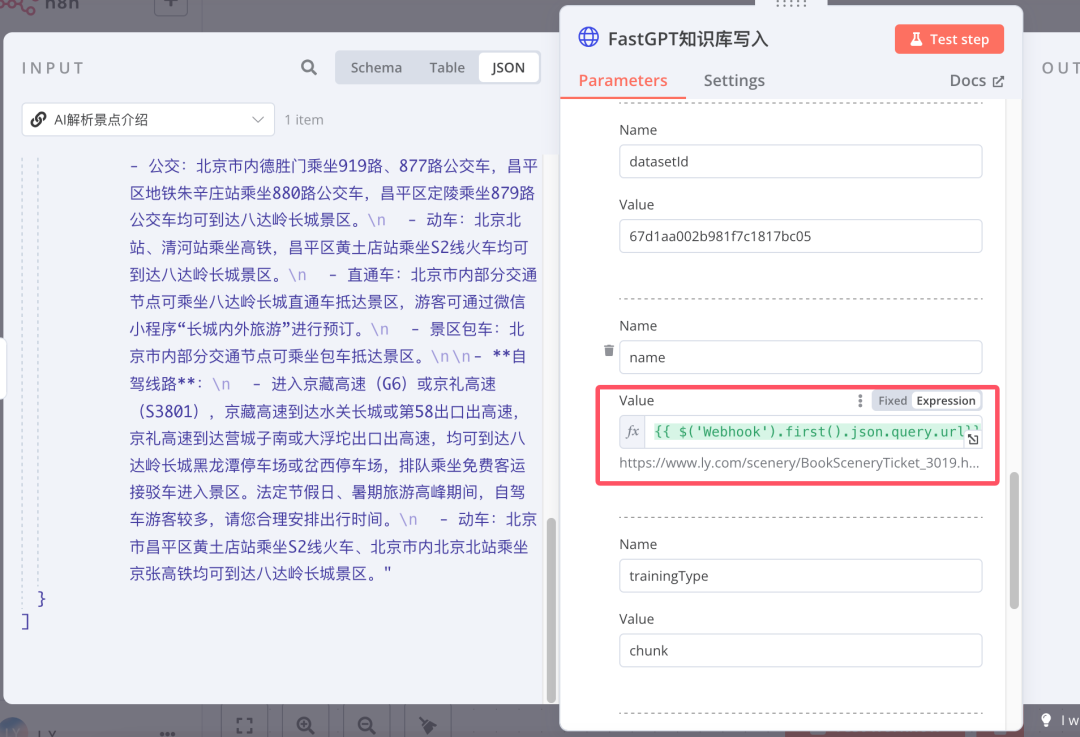Screen dimensions: 1080x737
Task: Click the resolved URL preview text
Action: (799, 463)
